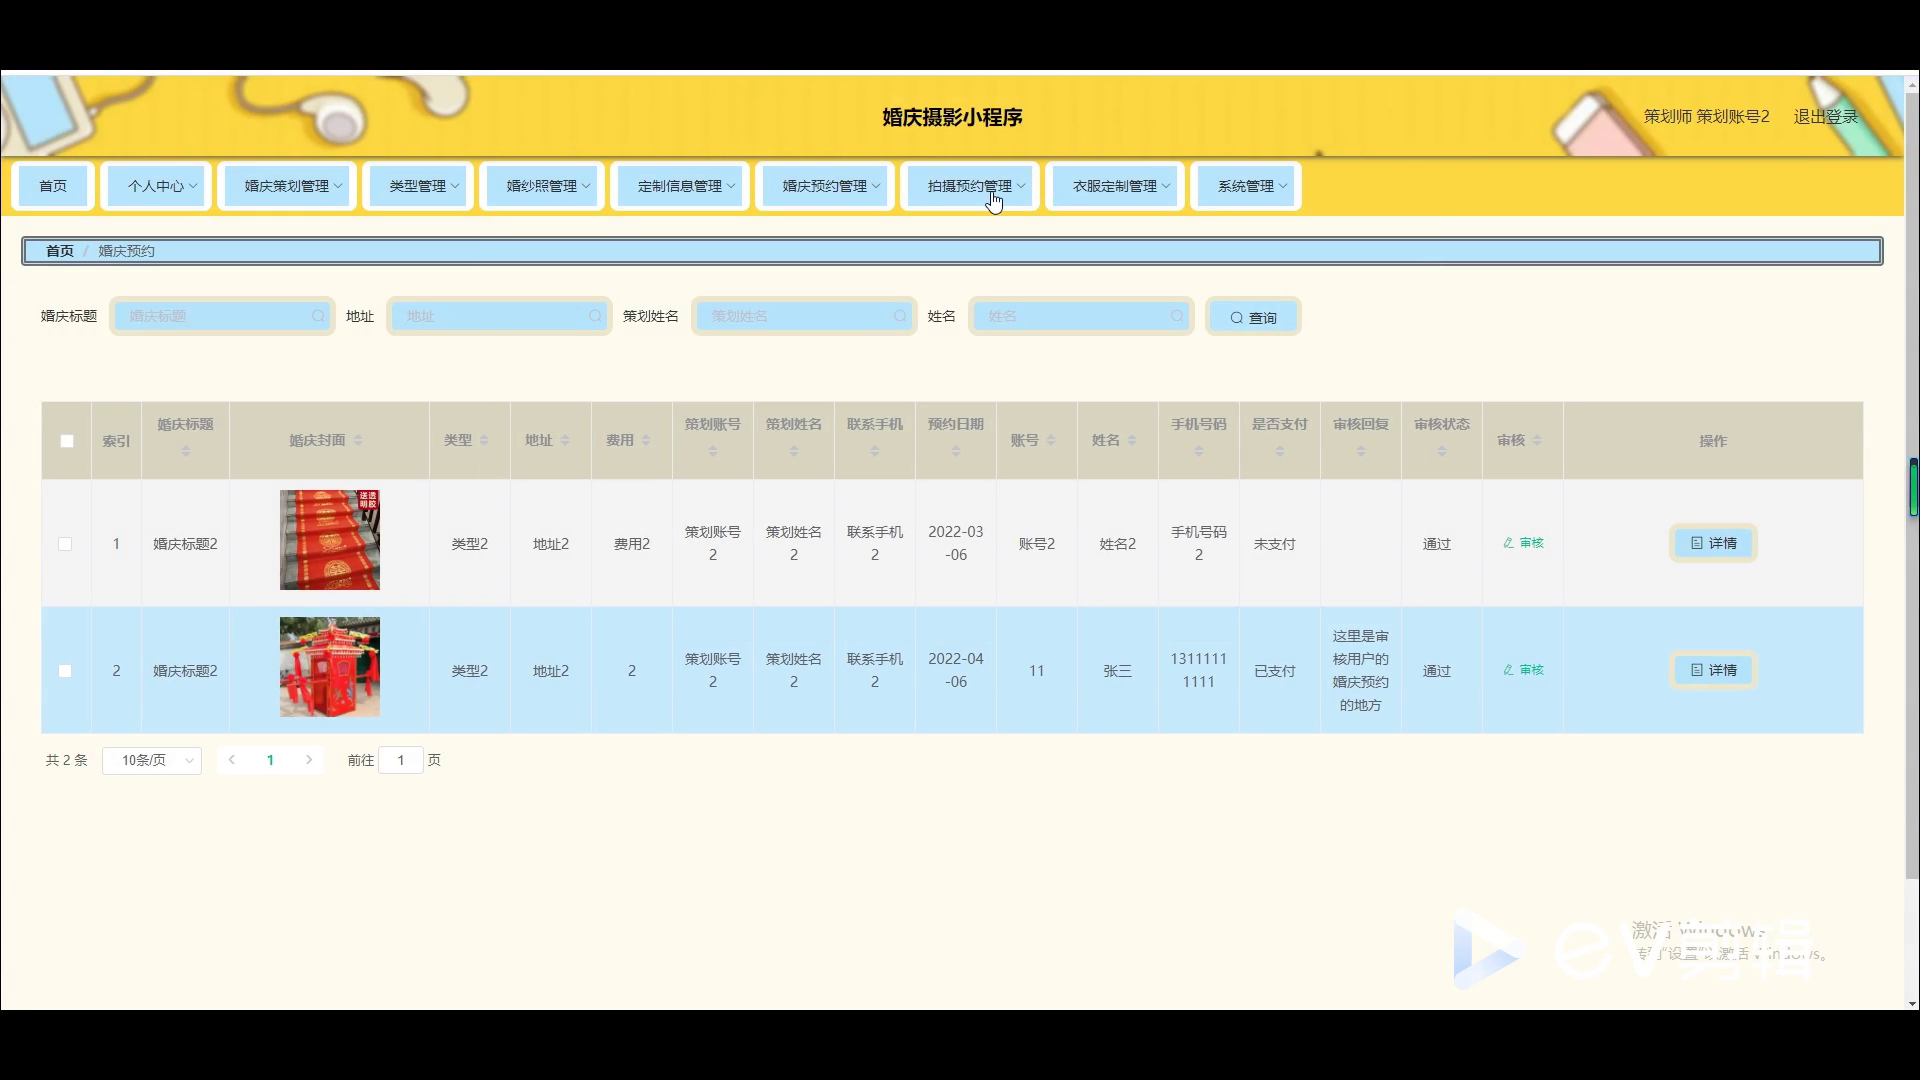Focus the 策划姓名 search input

(804, 316)
